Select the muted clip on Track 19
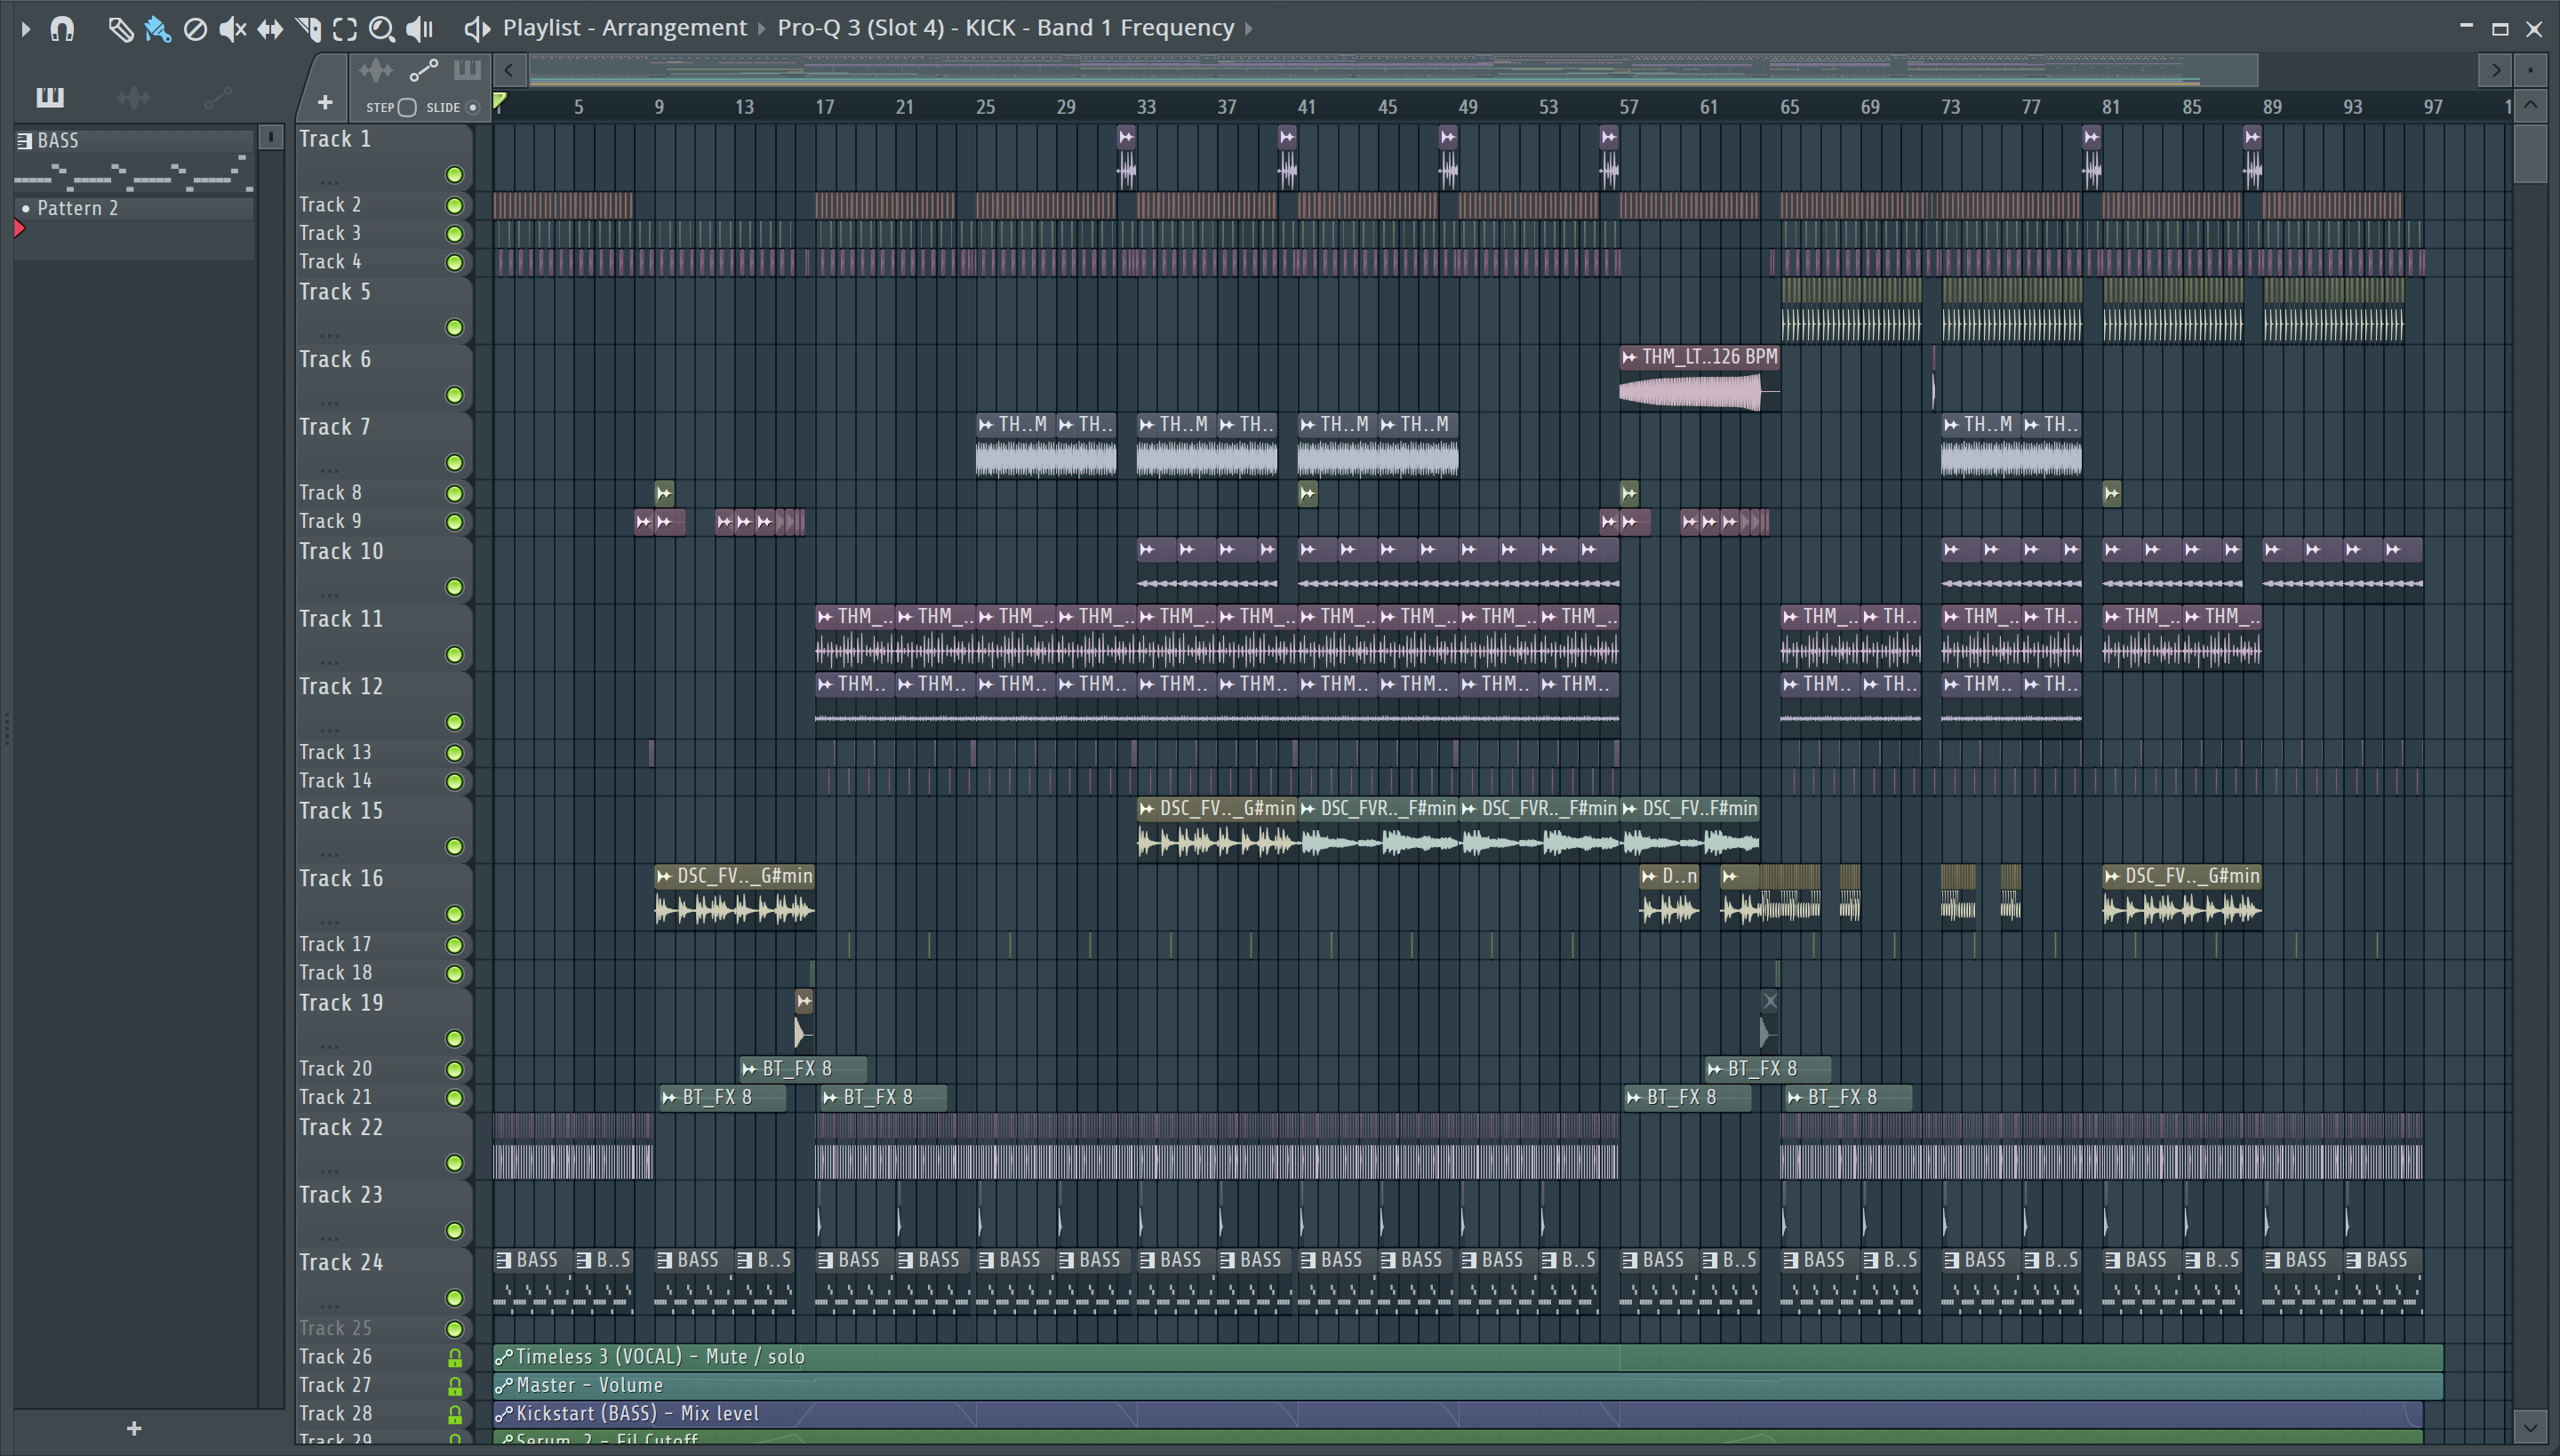Viewport: 2560px width, 1456px height. point(1769,1020)
